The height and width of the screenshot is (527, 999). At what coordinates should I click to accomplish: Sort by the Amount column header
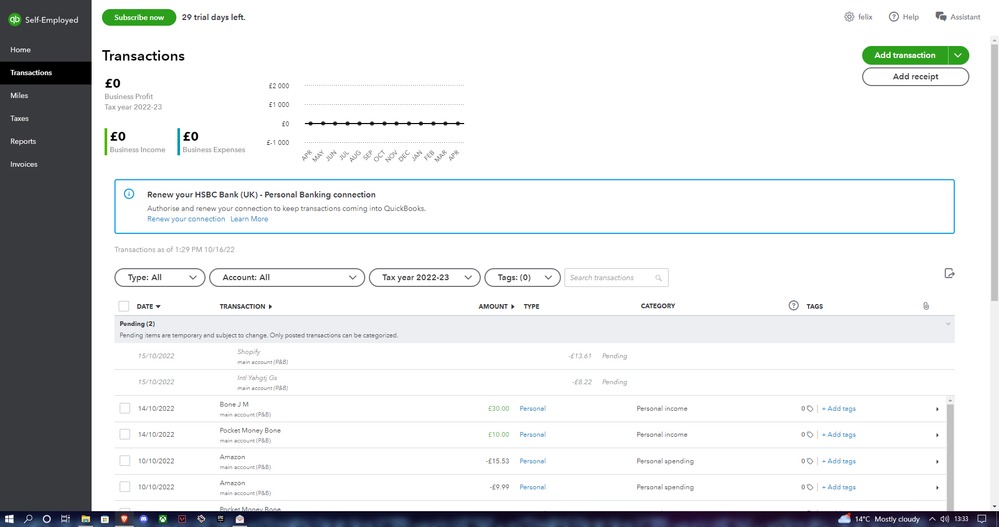click(x=496, y=307)
